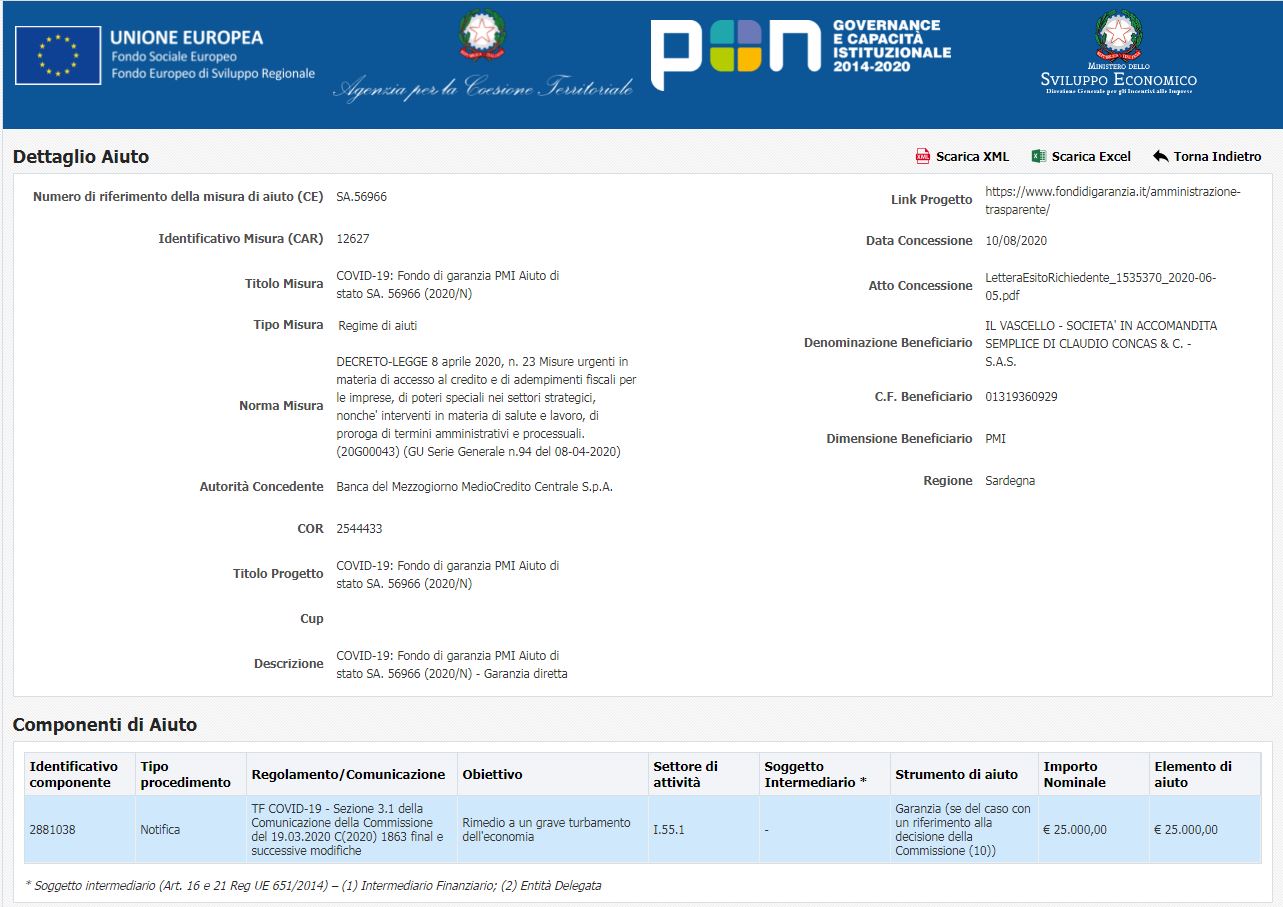Click the Rimedio a un grave turbamento cell

coord(552,829)
